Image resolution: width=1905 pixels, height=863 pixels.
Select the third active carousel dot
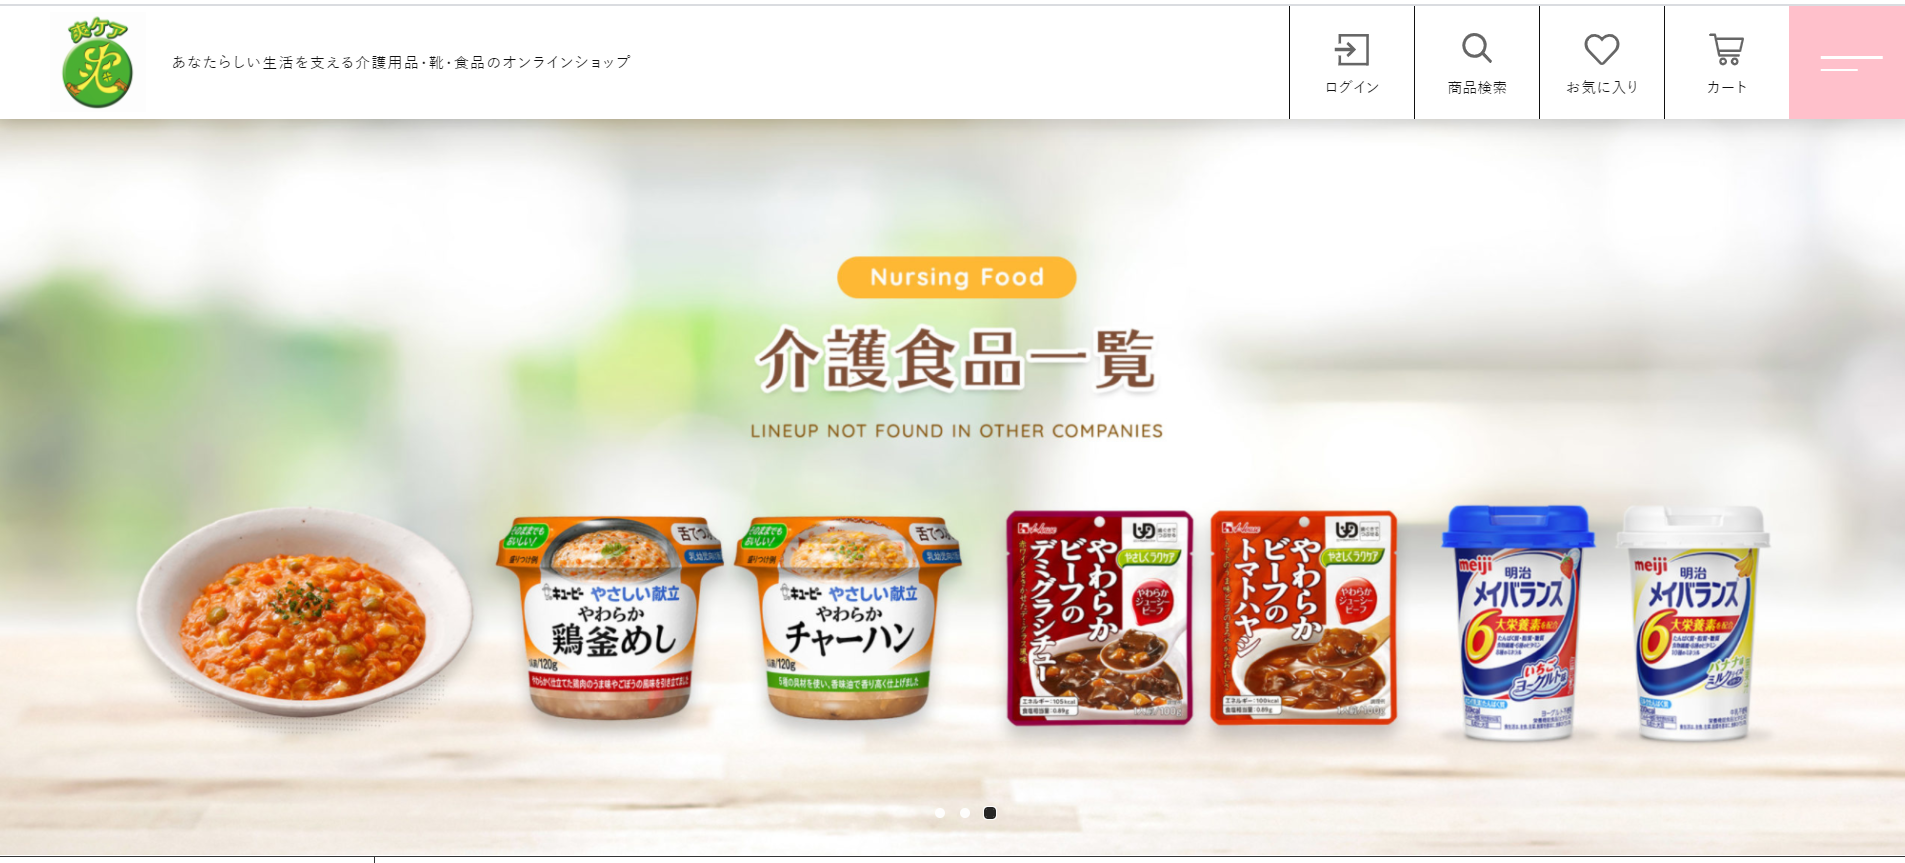[990, 813]
